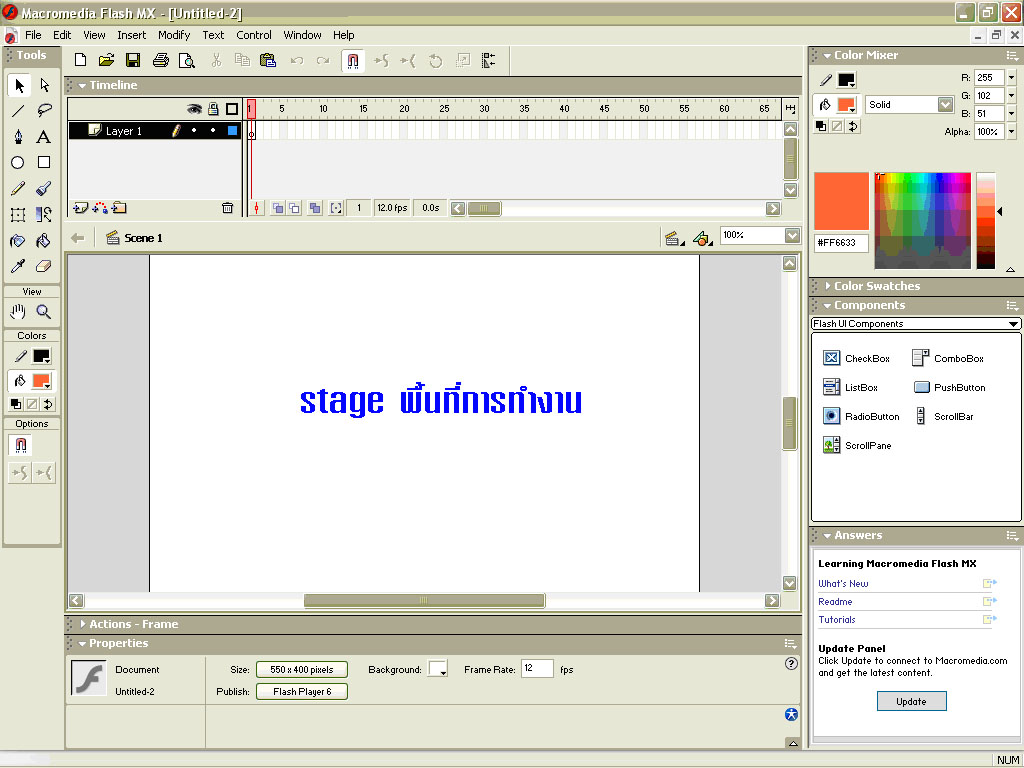Select the Rectangle tool
This screenshot has width=1024, height=768.
pos(44,162)
